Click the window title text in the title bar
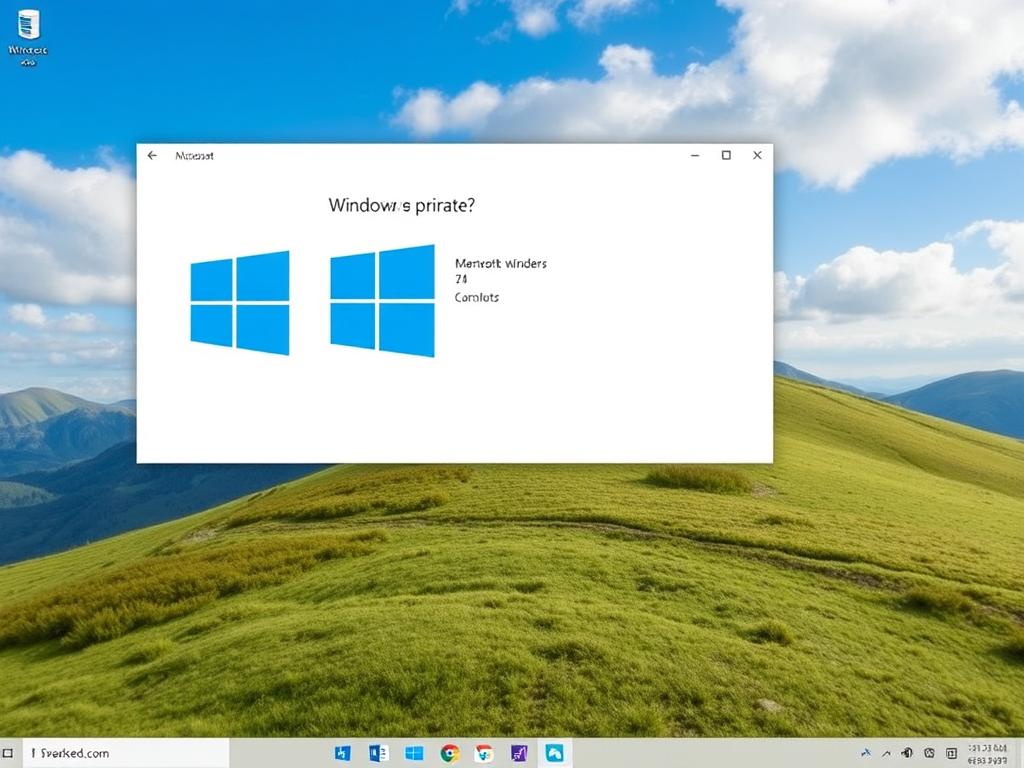 coord(194,155)
